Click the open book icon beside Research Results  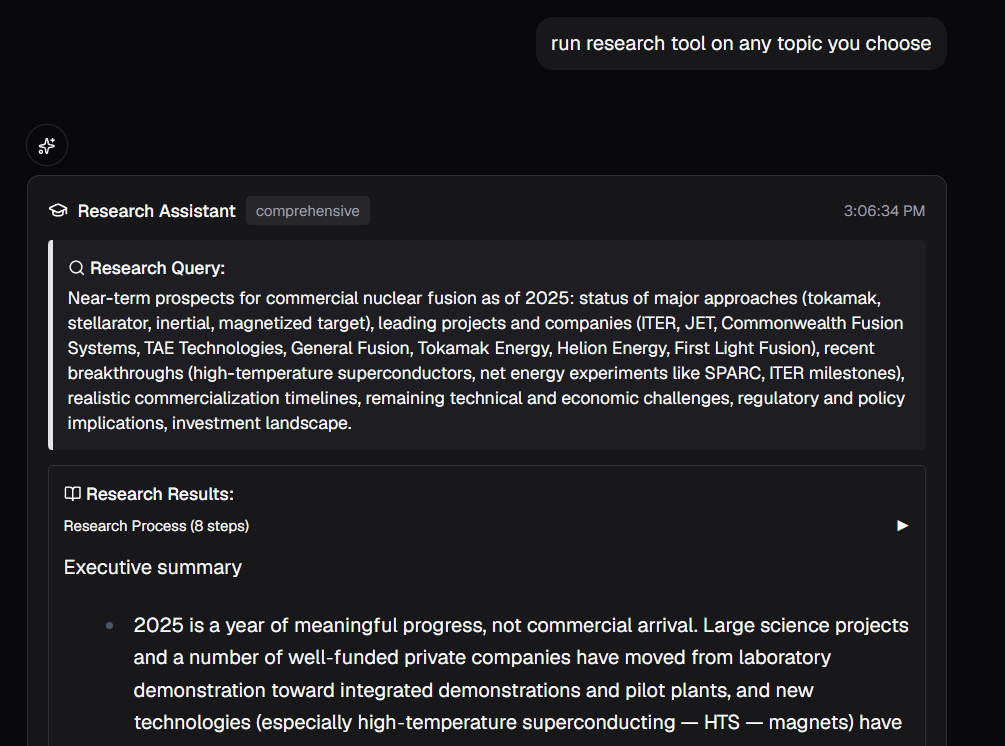pyautogui.click(x=72, y=493)
